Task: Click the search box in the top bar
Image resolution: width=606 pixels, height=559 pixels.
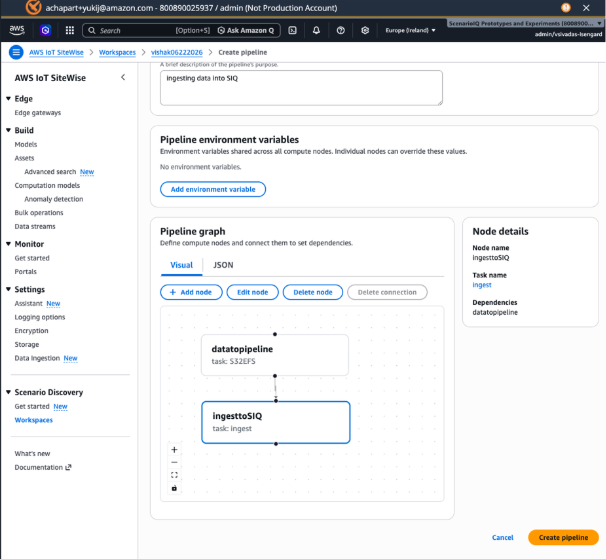Action: tap(181, 31)
